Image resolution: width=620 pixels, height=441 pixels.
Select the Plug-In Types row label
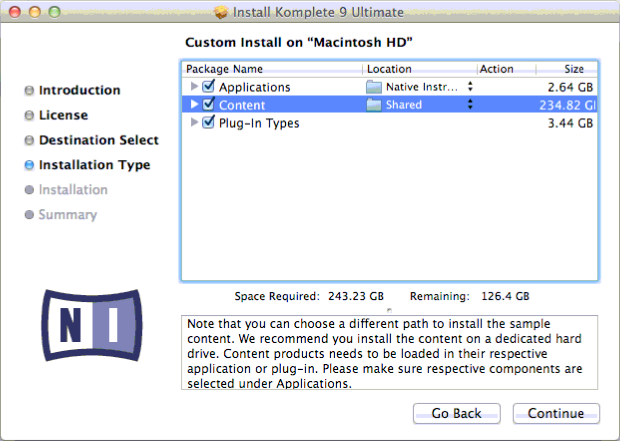pos(259,123)
